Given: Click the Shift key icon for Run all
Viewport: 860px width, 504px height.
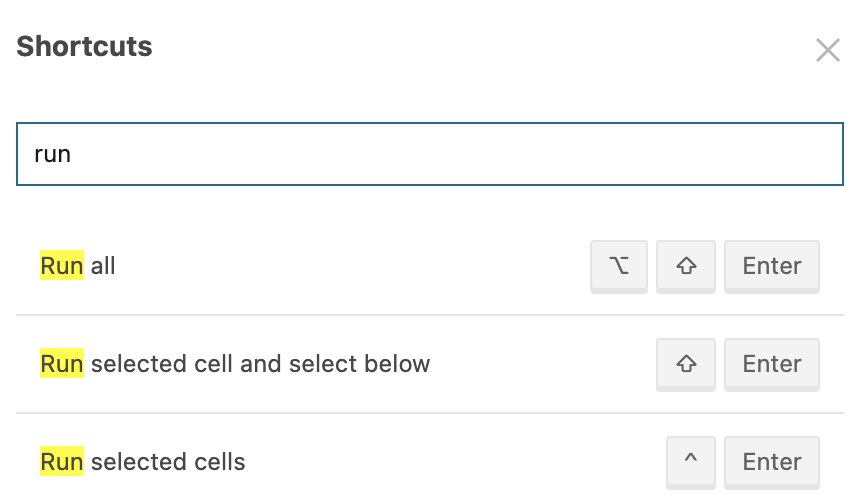Looking at the screenshot, I should 686,266.
